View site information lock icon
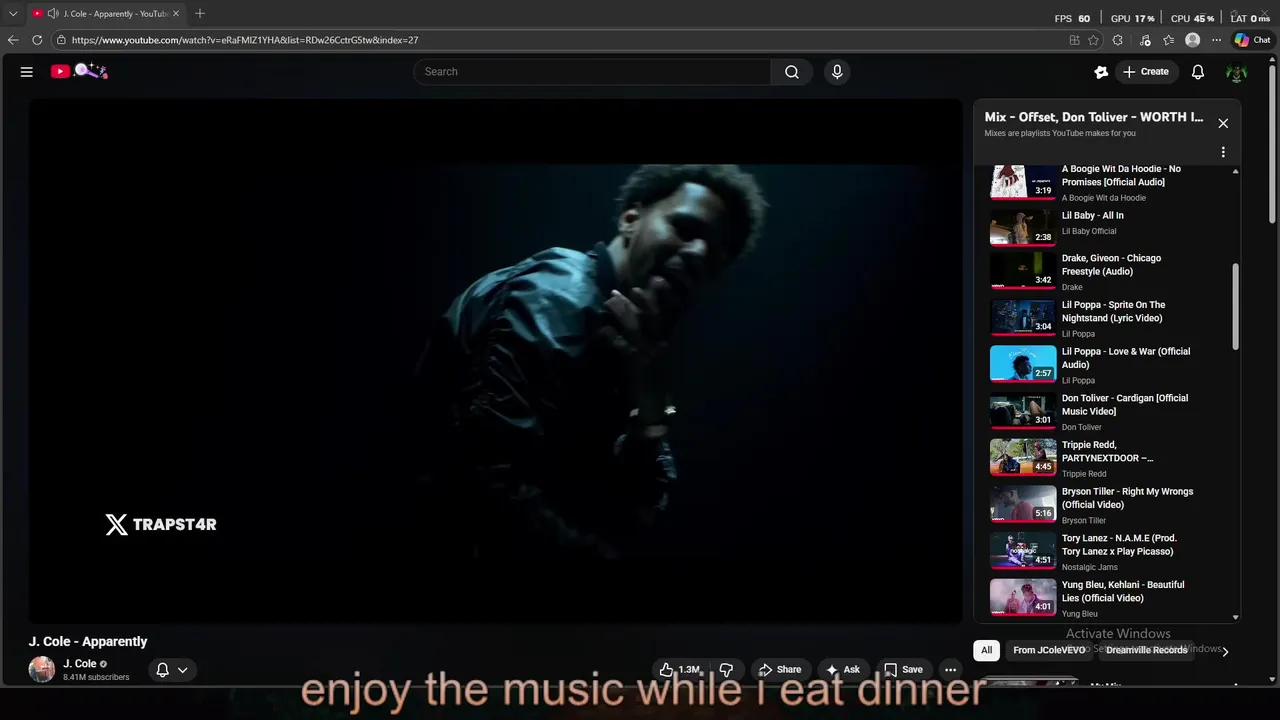1280x720 pixels. 61,40
